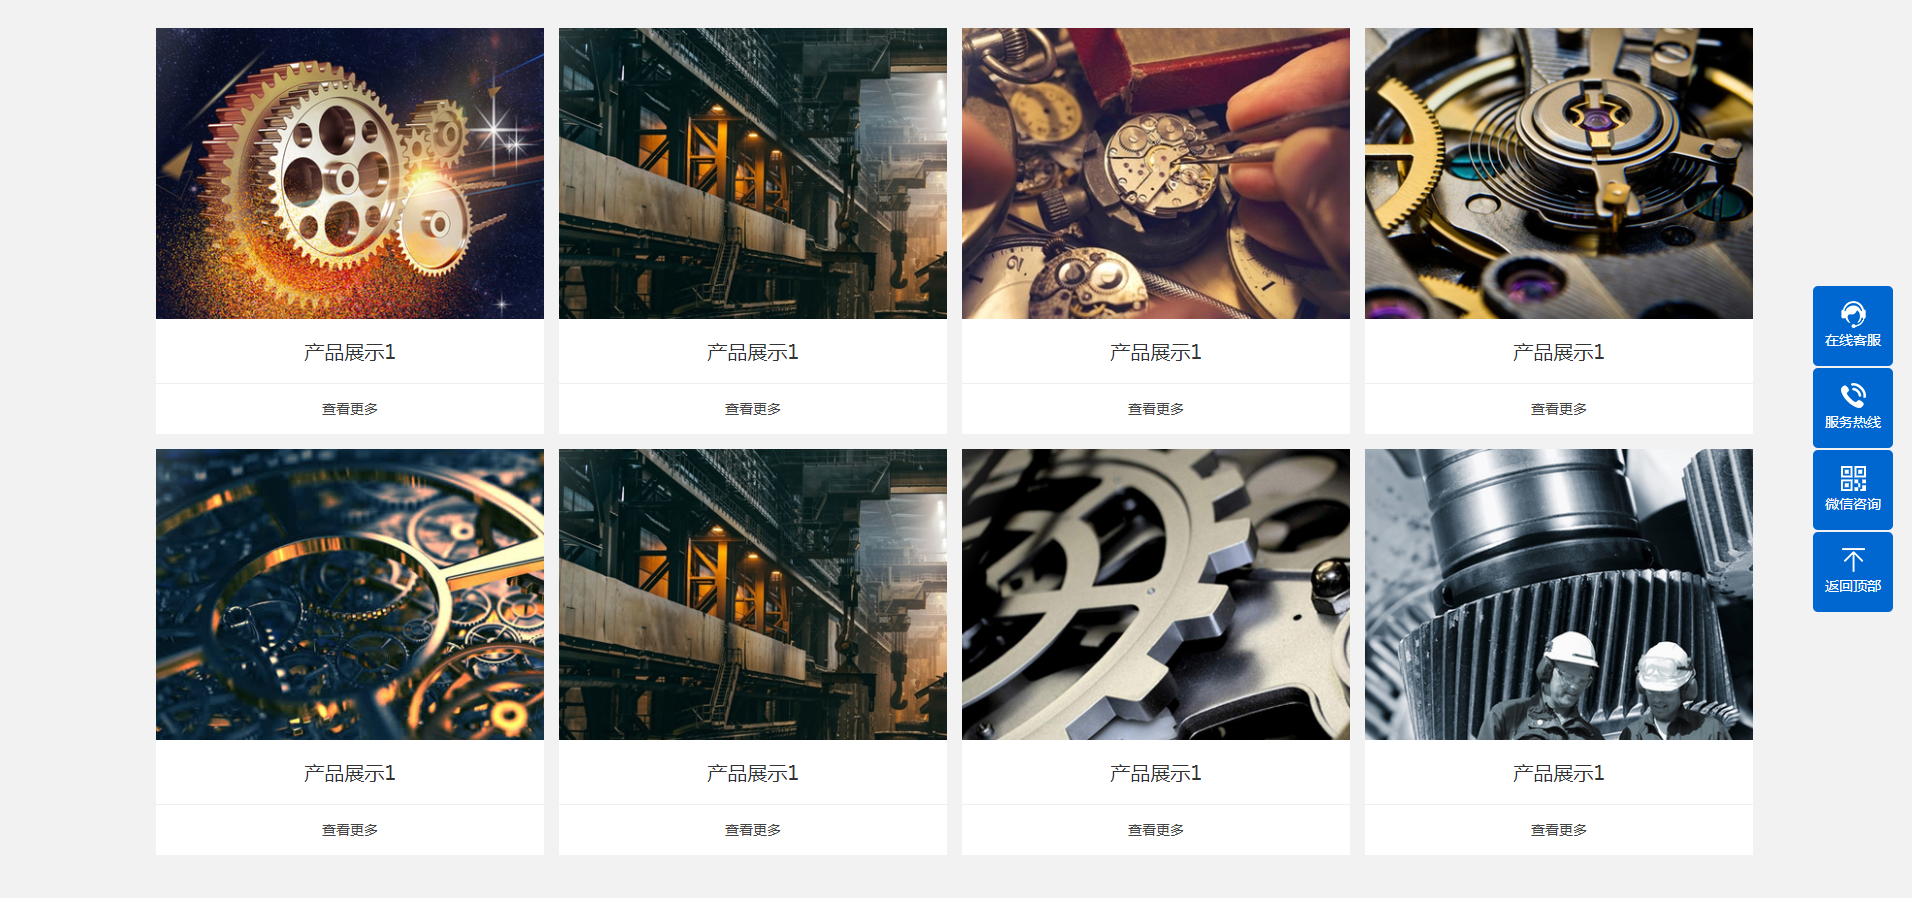Click 查看更多 under second-row factory image
This screenshot has height=898, width=1912.
(753, 830)
